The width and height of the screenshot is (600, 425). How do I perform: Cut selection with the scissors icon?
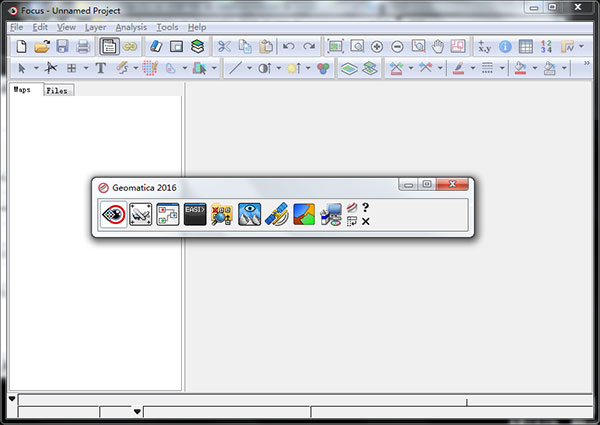[x=224, y=47]
